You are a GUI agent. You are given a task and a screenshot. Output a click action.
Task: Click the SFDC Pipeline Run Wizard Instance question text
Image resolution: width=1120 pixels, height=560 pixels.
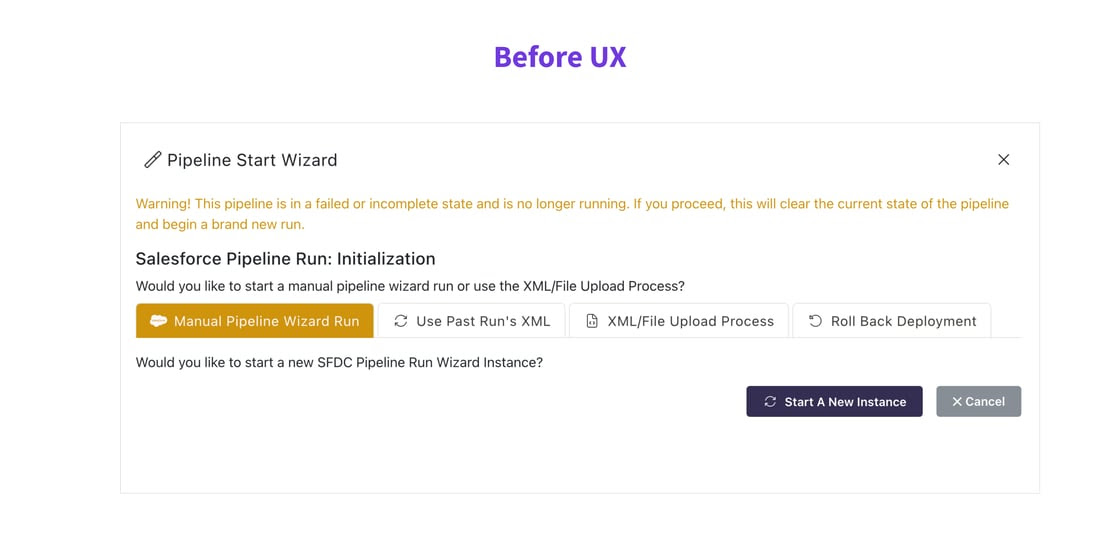pyautogui.click(x=339, y=362)
